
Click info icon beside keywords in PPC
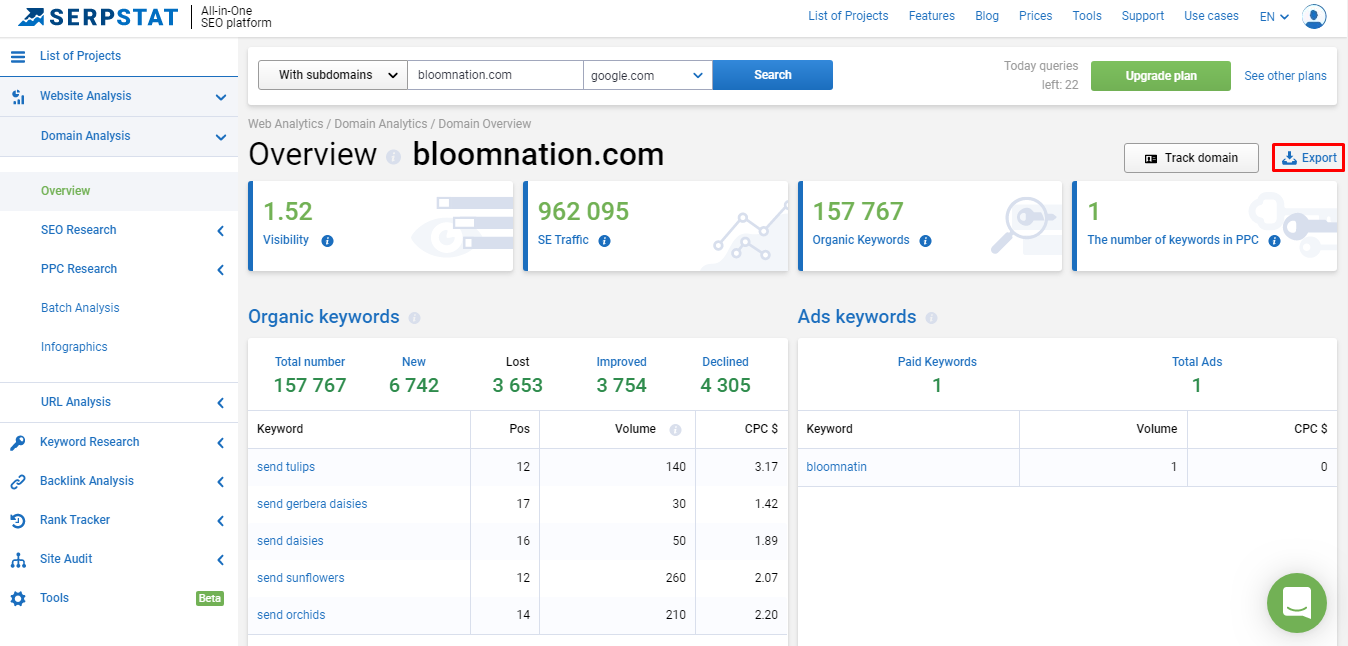1274,241
